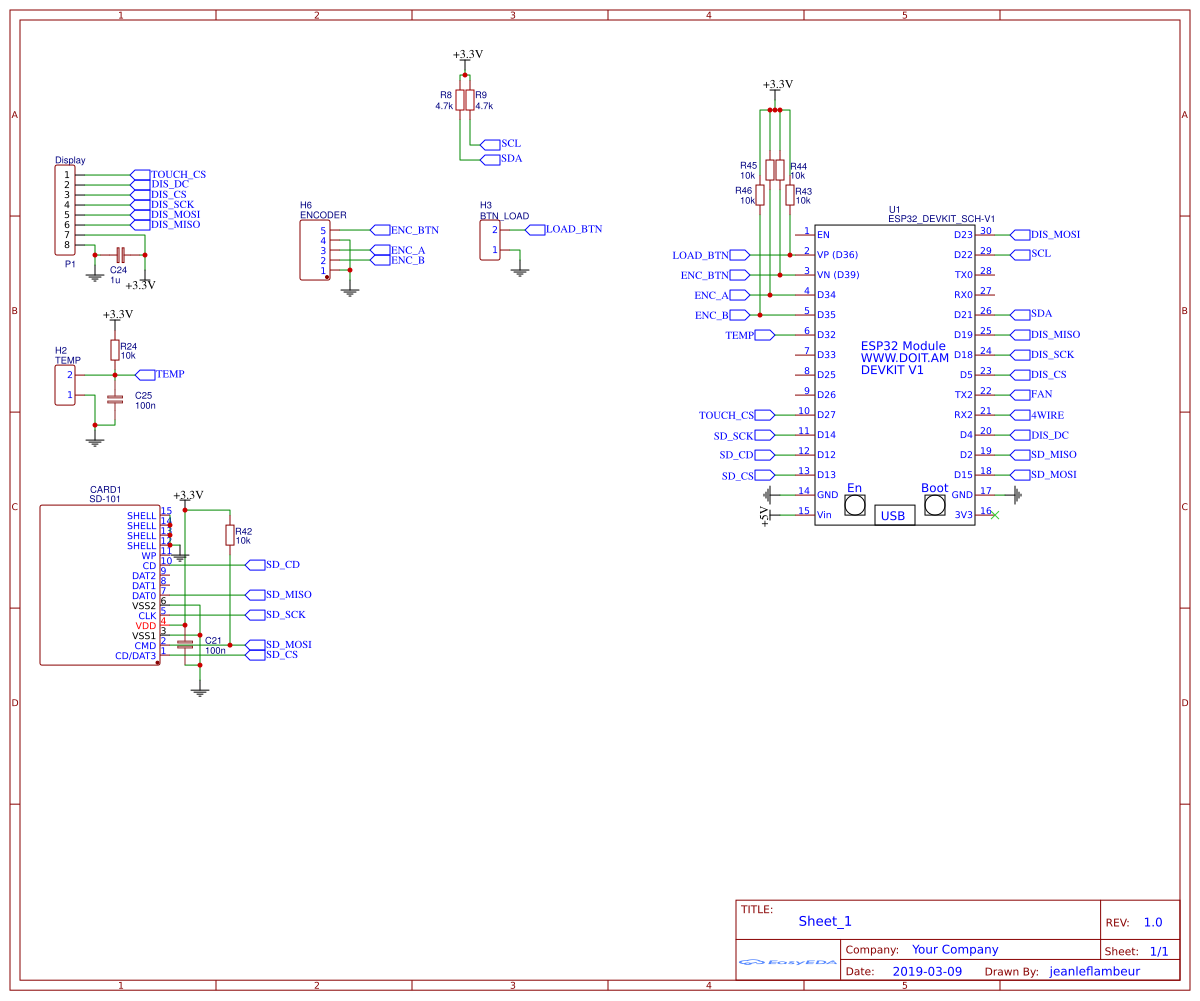Click the EasyEDA logo in the title block

tap(785, 961)
